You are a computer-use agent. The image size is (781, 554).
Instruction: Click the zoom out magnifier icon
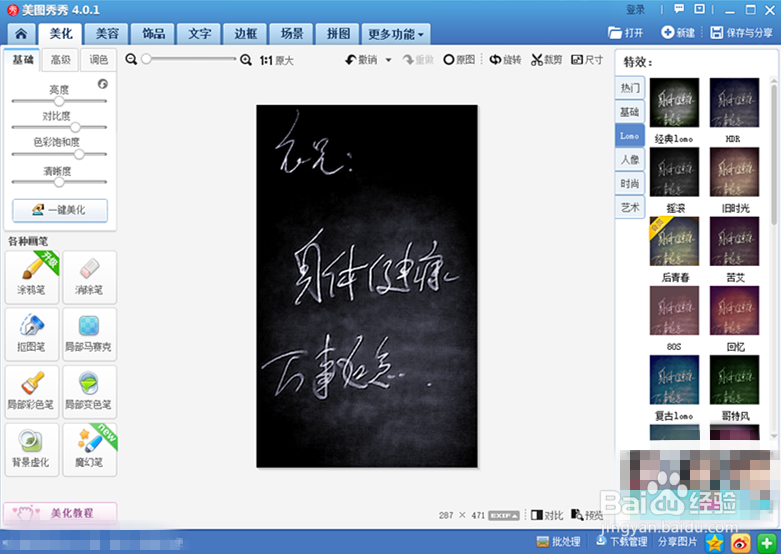131,60
